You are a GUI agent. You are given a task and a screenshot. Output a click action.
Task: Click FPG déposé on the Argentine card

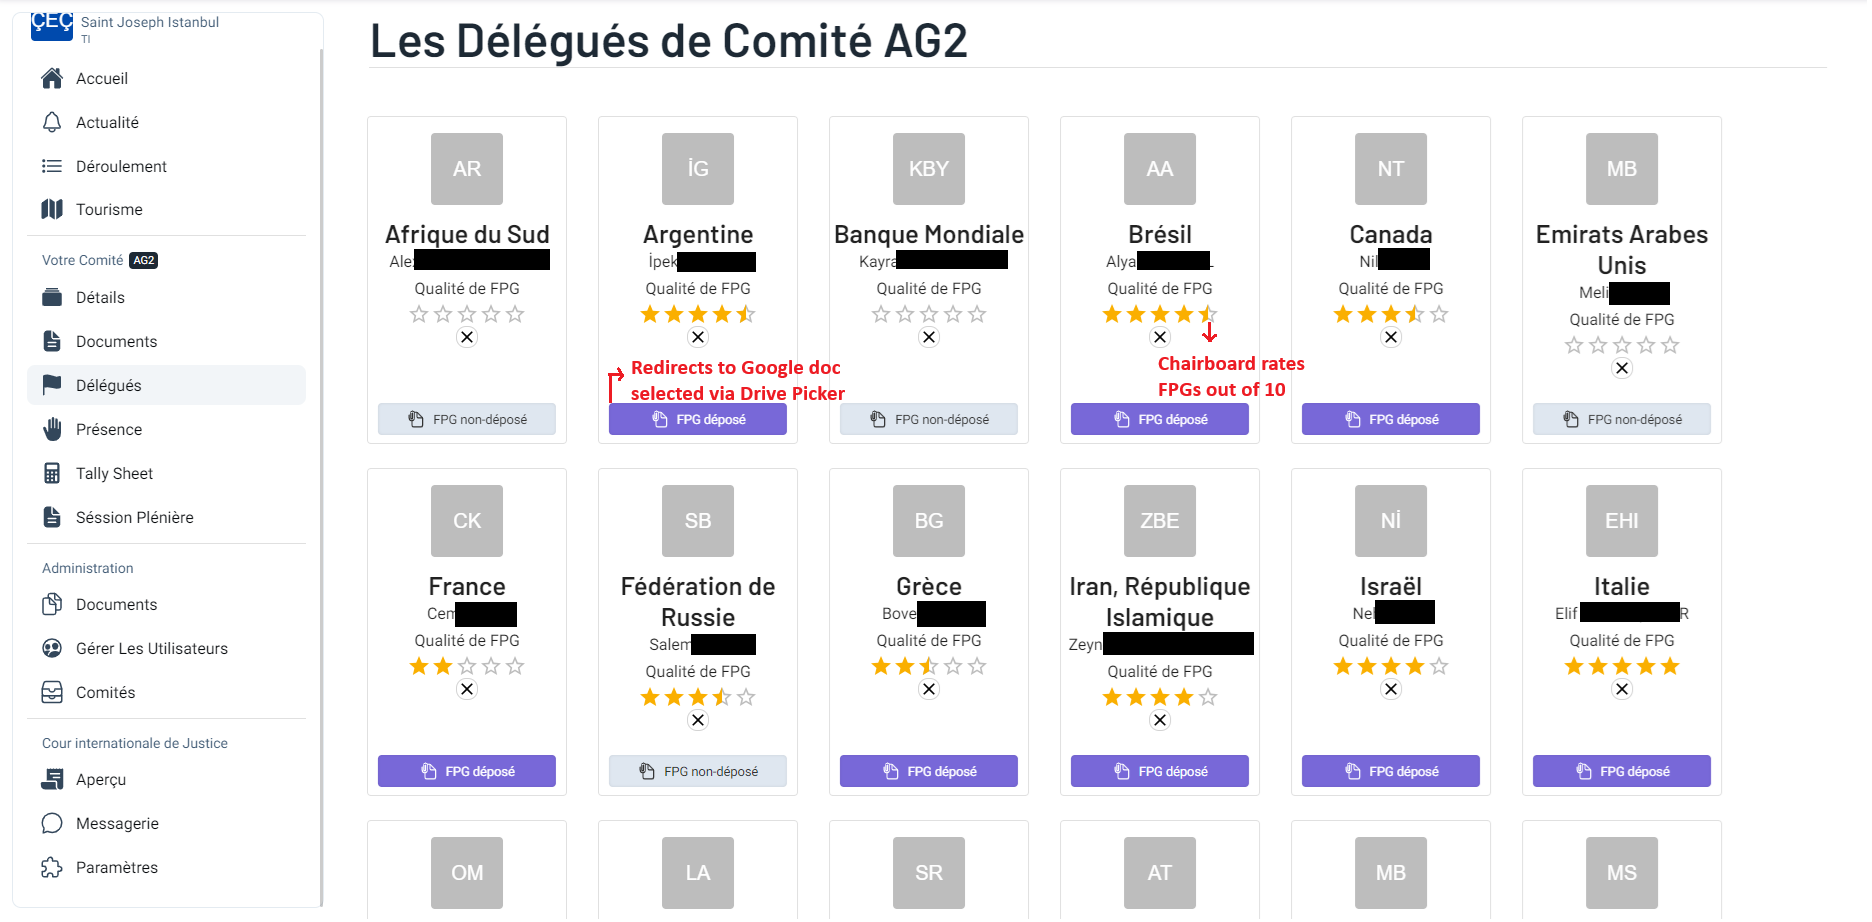coord(697,419)
